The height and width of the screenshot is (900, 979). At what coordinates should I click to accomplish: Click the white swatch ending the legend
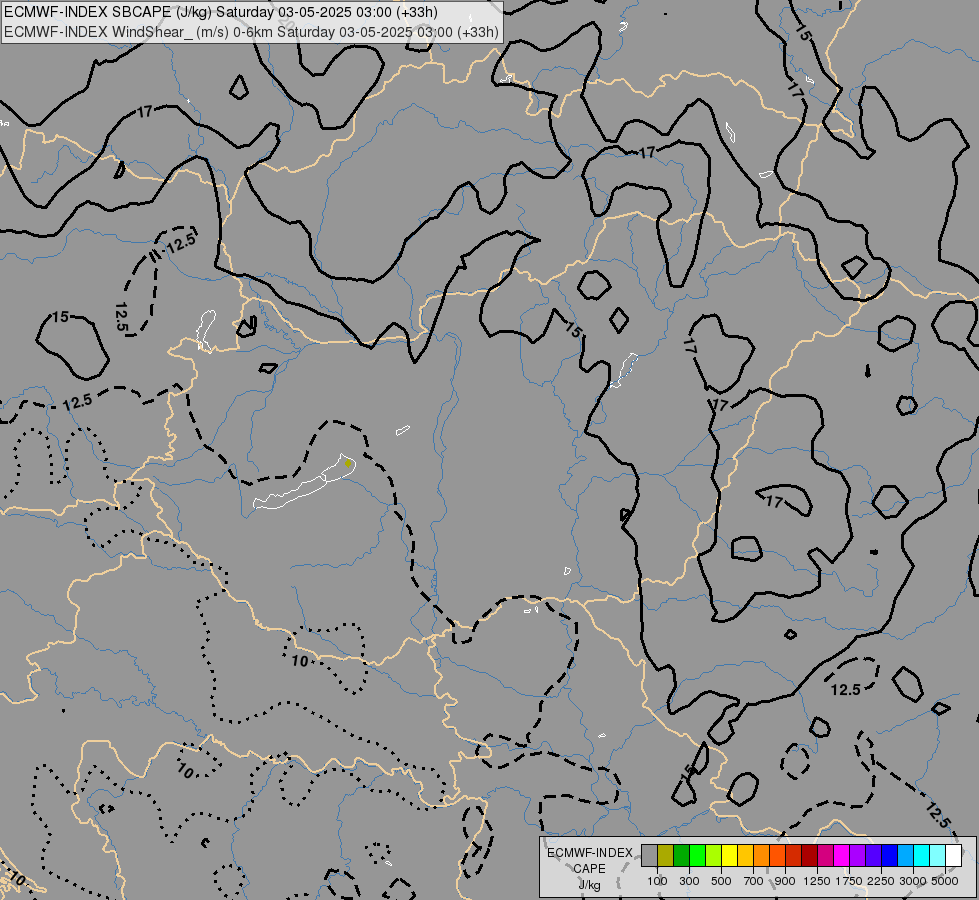click(953, 855)
